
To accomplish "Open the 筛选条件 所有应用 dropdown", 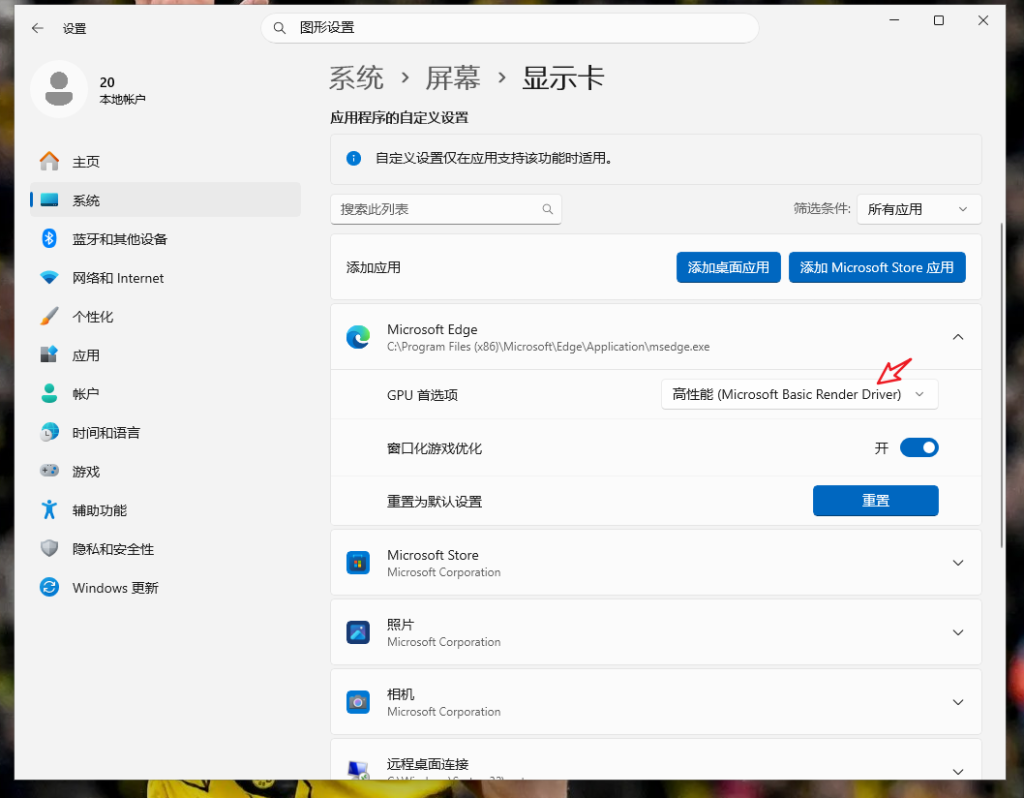I will tap(919, 209).
